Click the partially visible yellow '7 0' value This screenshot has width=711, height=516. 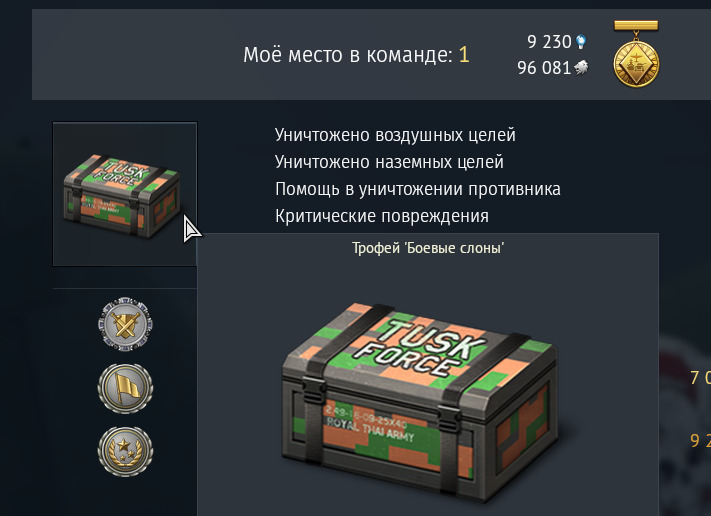(x=700, y=378)
